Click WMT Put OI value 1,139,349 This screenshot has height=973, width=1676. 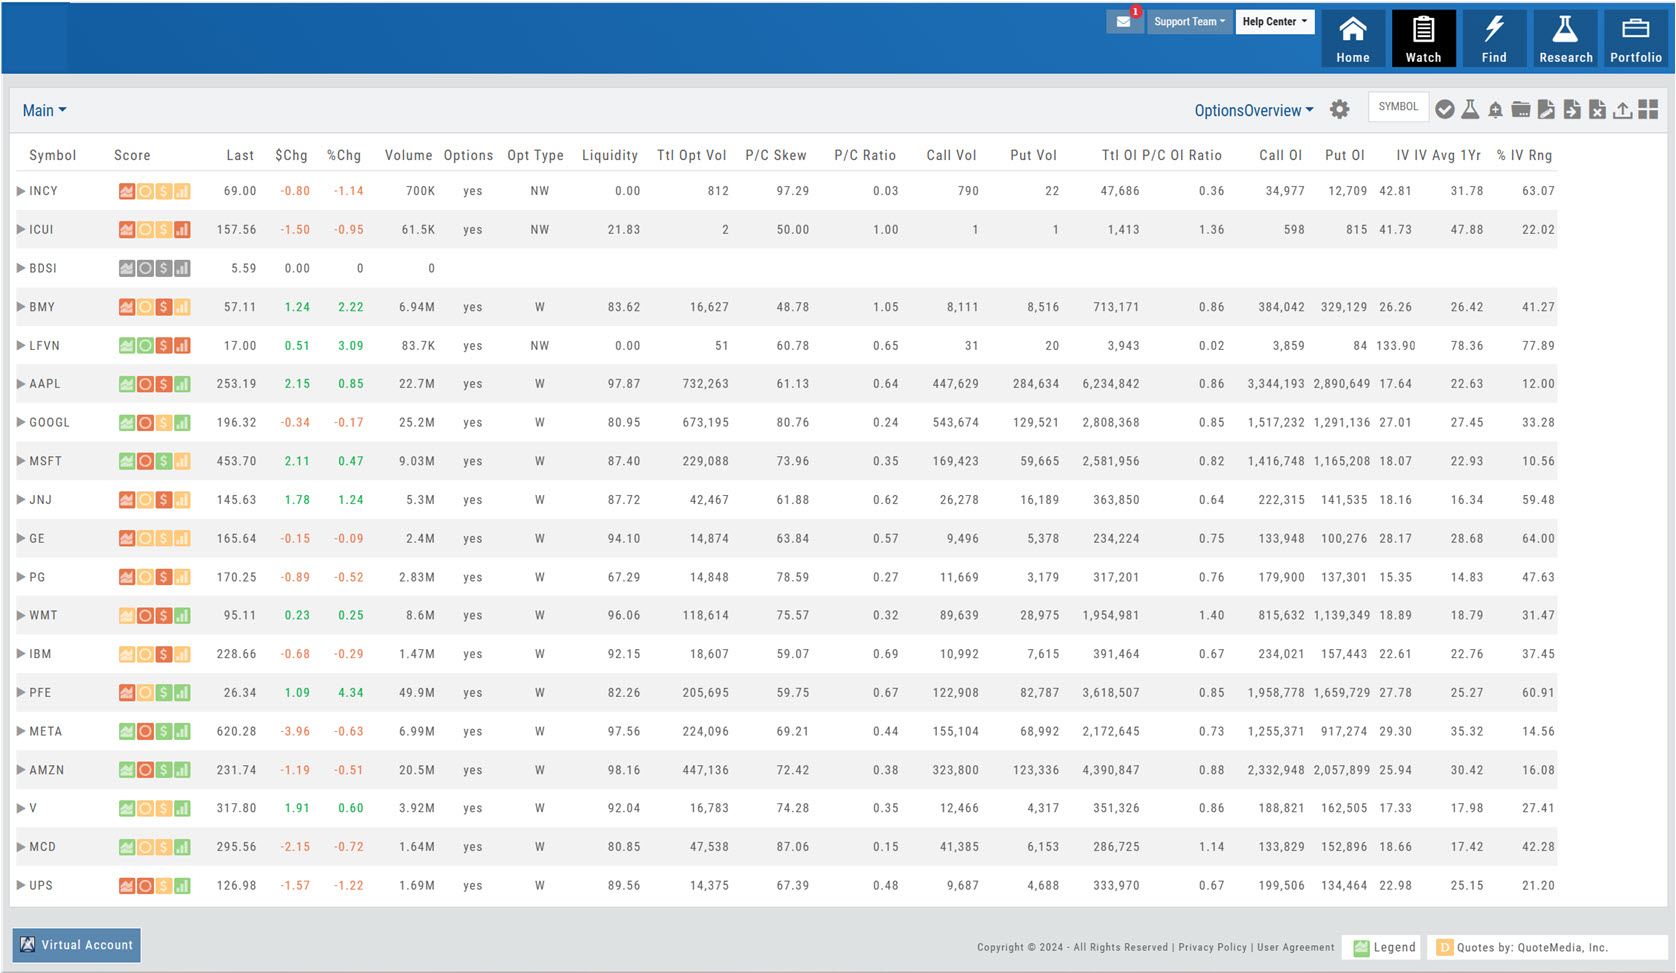[1342, 616]
